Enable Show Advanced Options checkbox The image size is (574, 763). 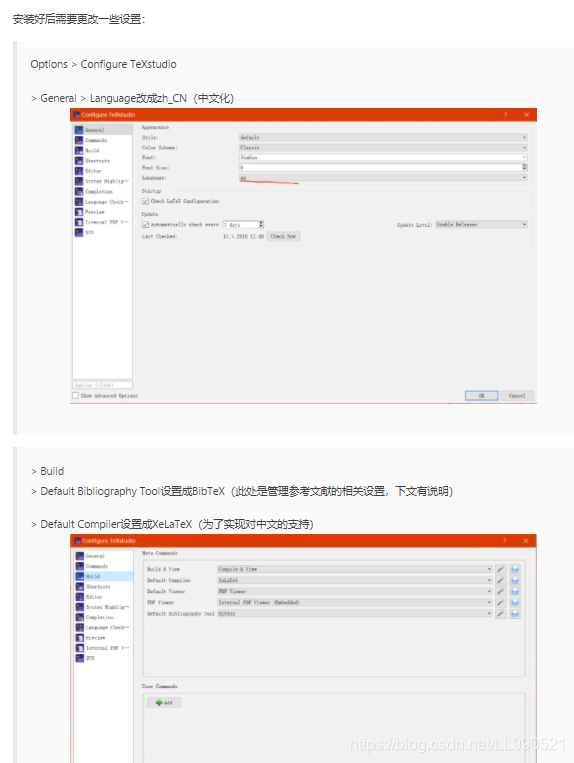[75, 396]
